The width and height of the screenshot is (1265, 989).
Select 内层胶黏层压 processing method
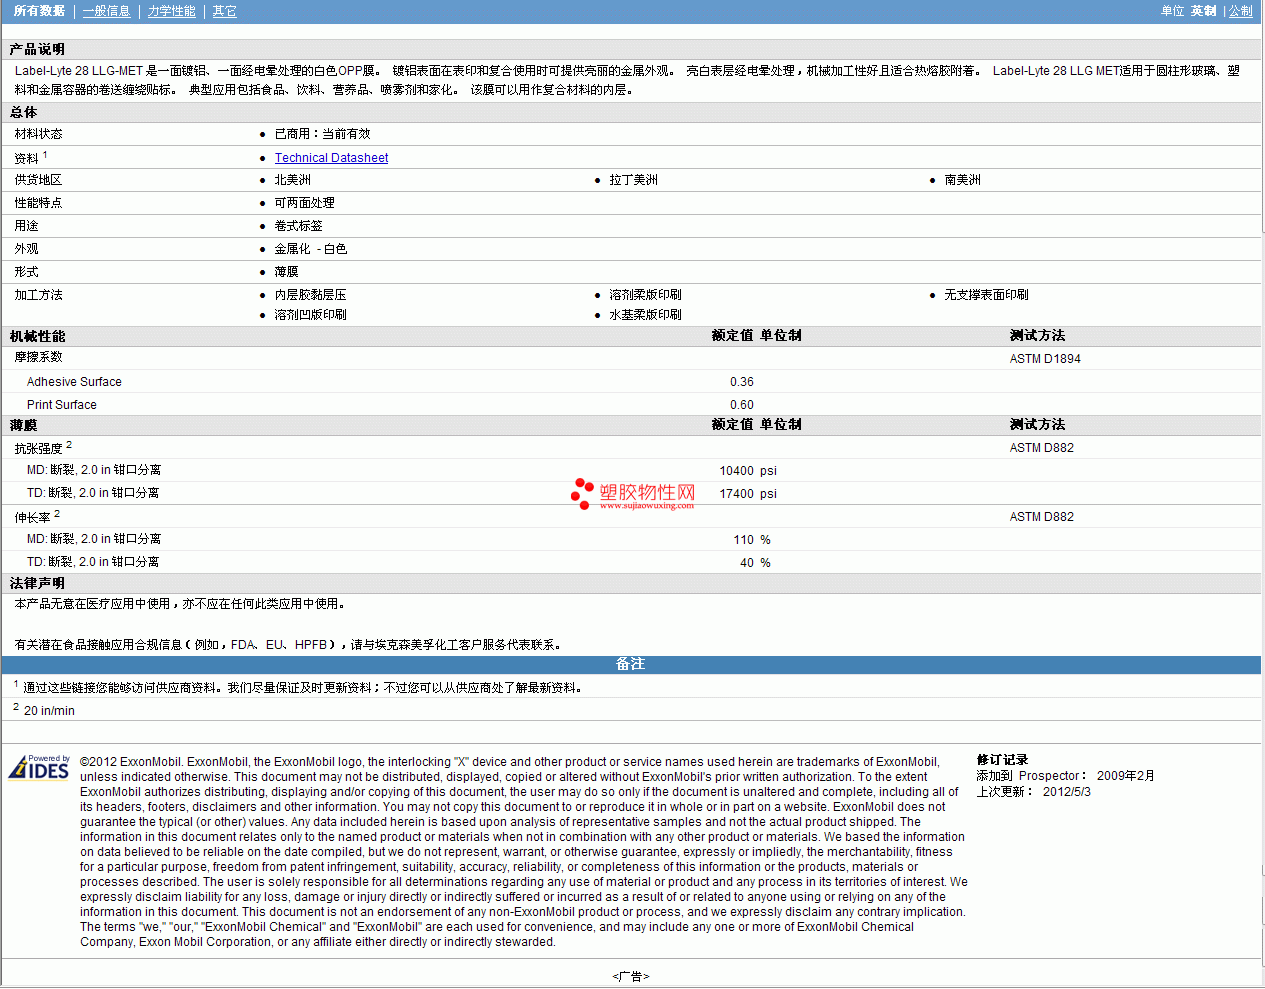coord(311,295)
